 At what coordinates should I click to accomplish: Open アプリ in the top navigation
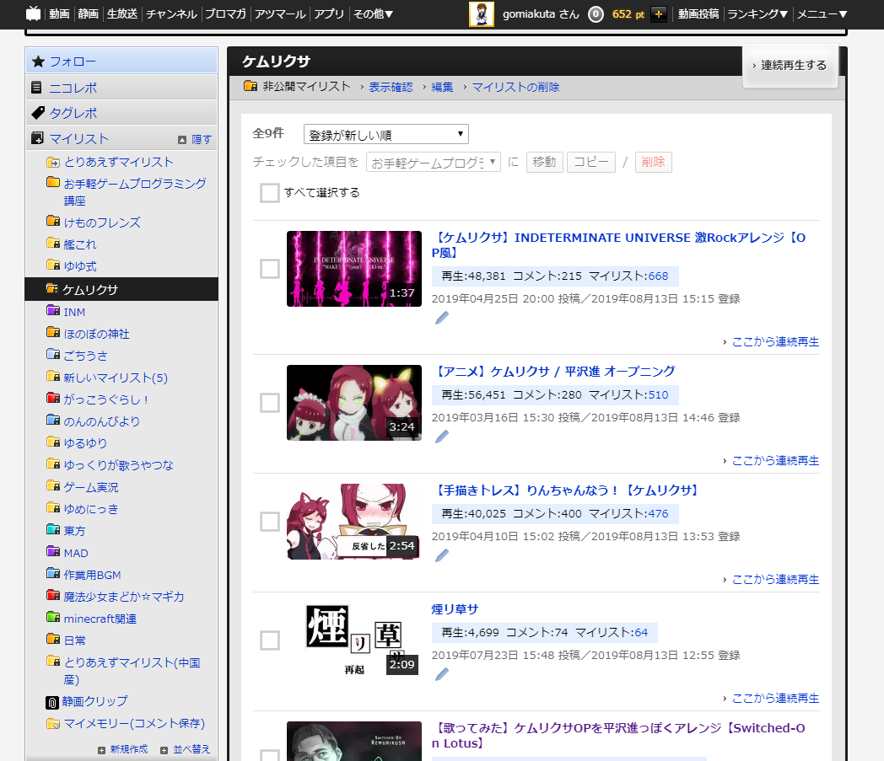click(329, 14)
